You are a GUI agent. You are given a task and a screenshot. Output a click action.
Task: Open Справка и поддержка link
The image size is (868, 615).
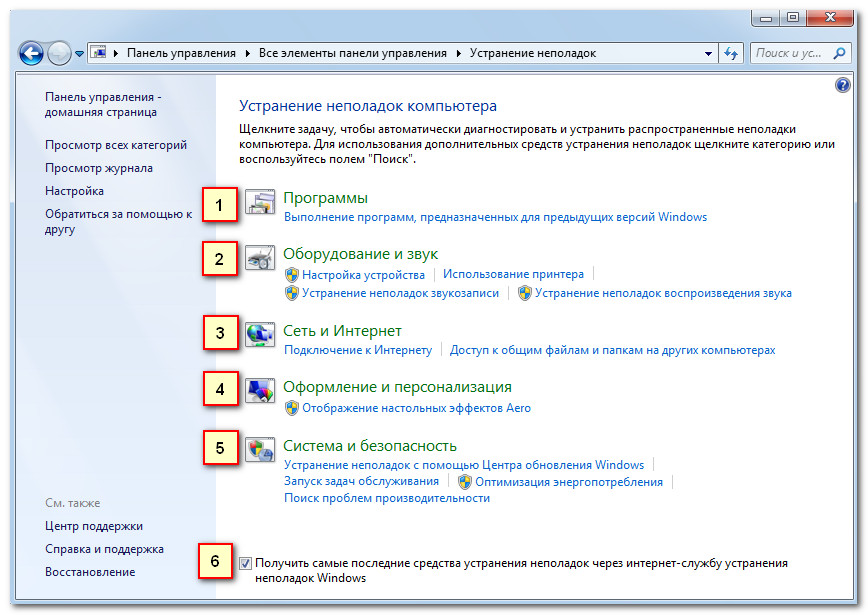[x=104, y=549]
